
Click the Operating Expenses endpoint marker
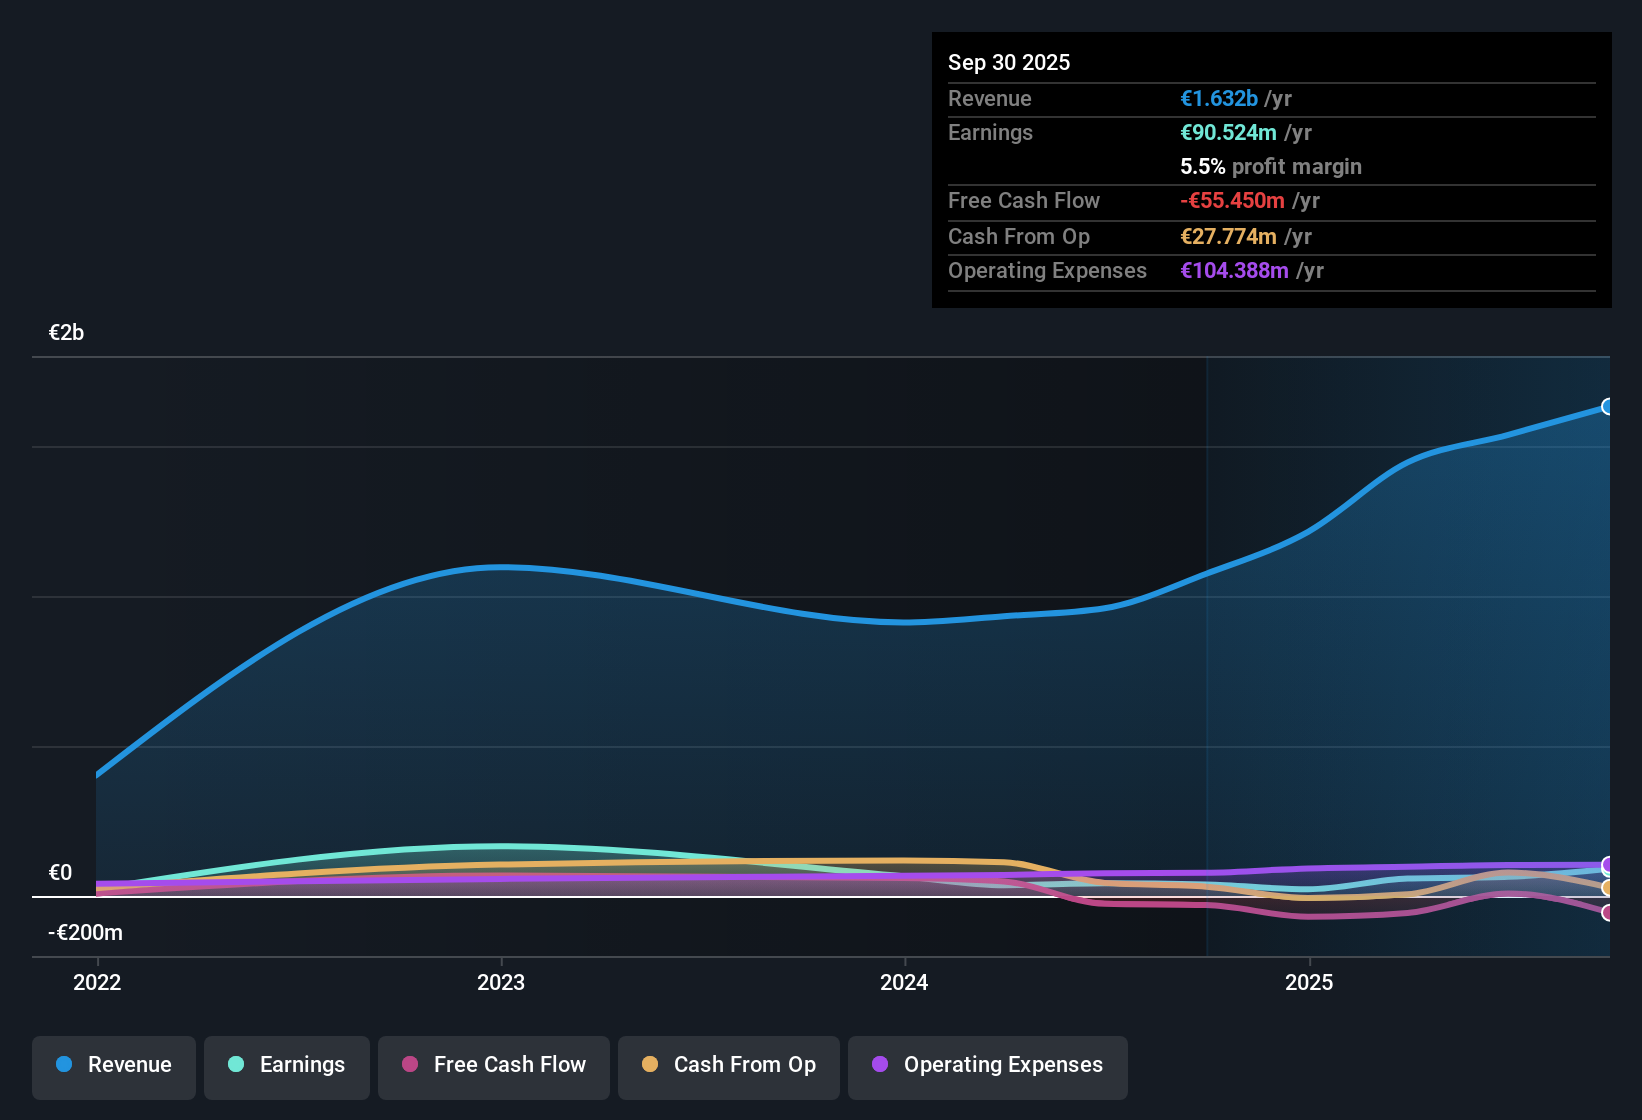click(x=1606, y=864)
